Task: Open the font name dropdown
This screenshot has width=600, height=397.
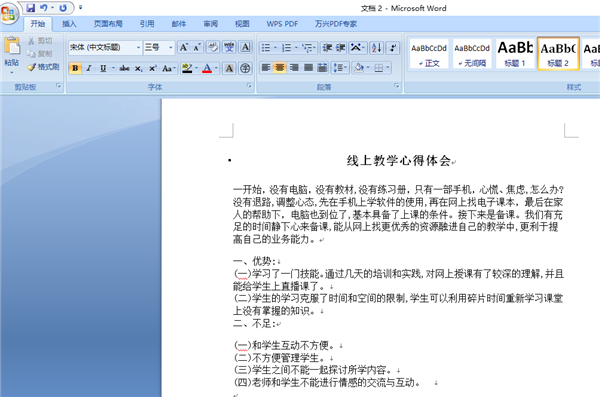Action: (x=138, y=47)
